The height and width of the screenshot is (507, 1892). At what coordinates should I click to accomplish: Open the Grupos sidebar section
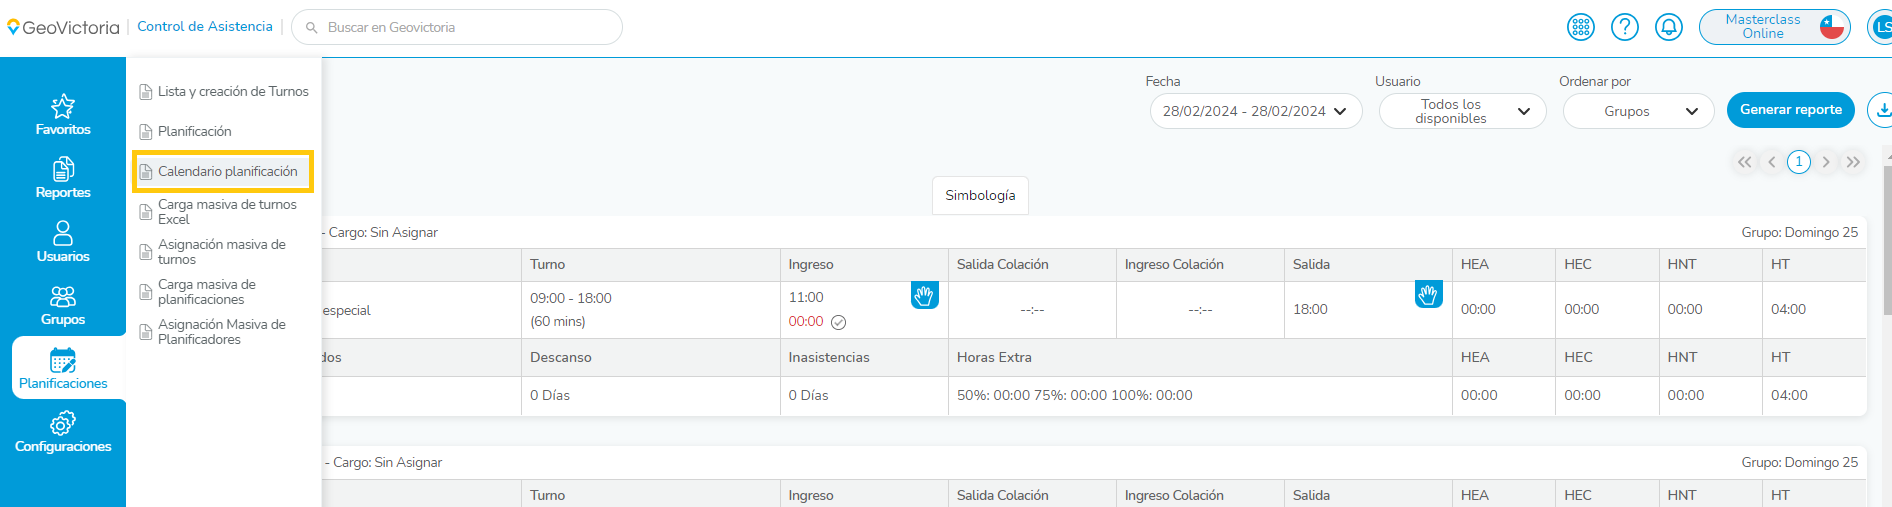coord(63,305)
